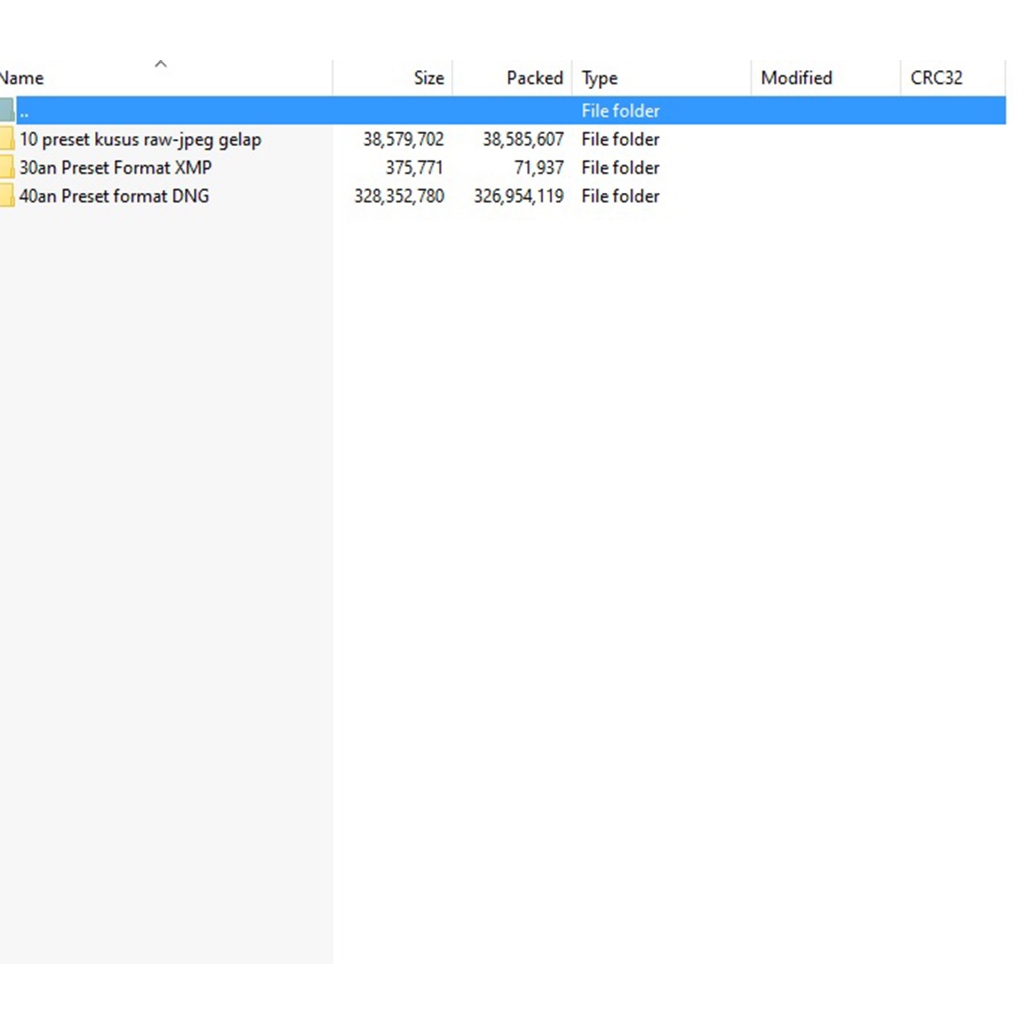Select the '30an Preset Format XMP' folder name
This screenshot has width=1024, height=1024.
[x=115, y=168]
